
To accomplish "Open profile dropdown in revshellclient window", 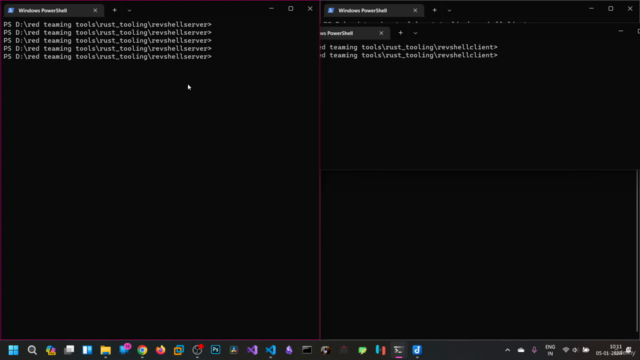I will (x=415, y=33).
